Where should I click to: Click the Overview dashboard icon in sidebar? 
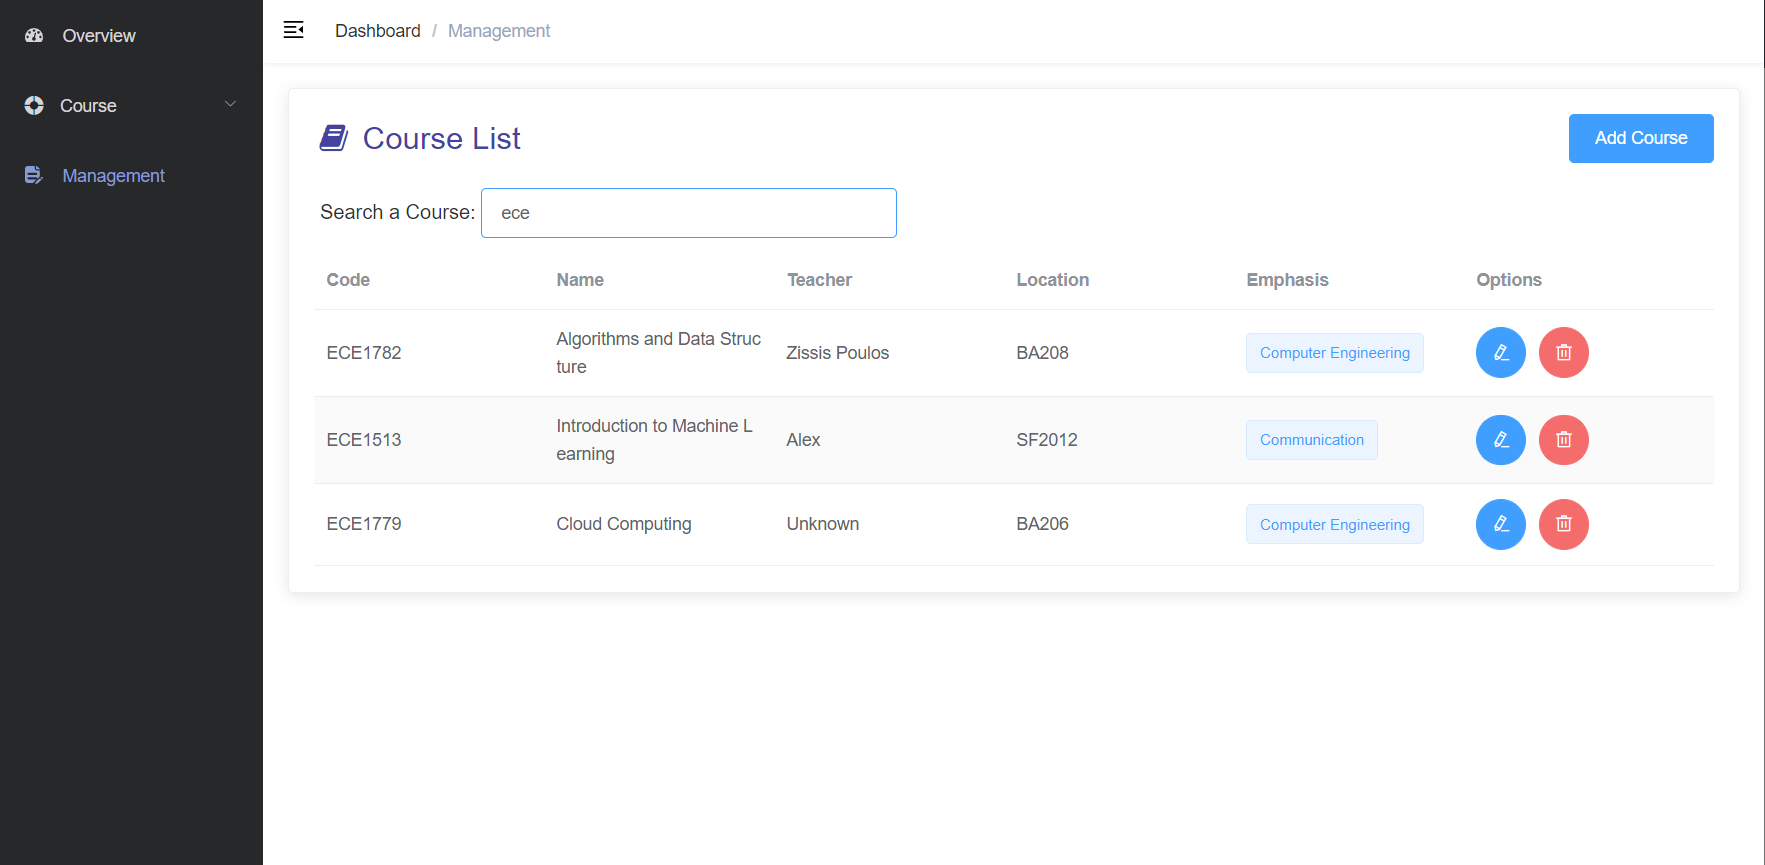point(34,35)
